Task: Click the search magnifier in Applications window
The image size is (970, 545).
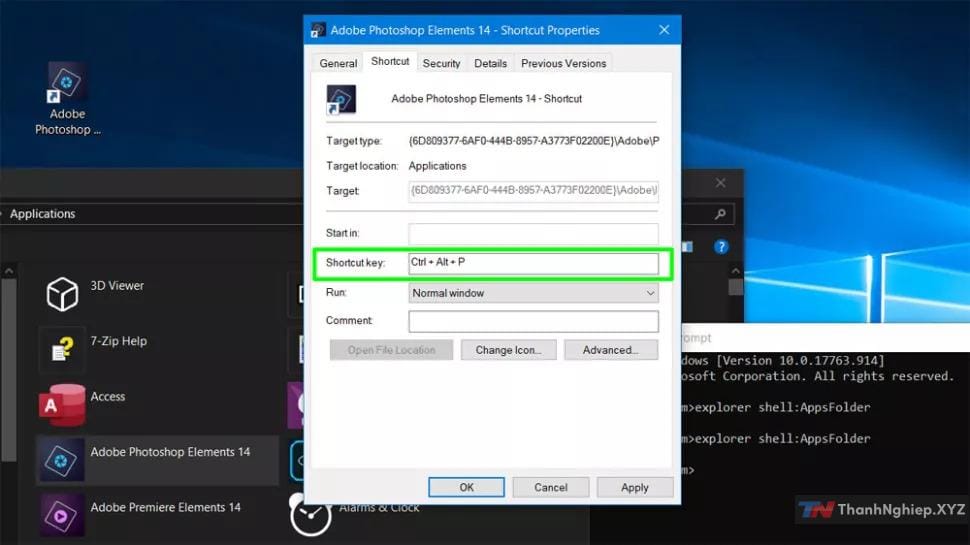Action: click(719, 214)
